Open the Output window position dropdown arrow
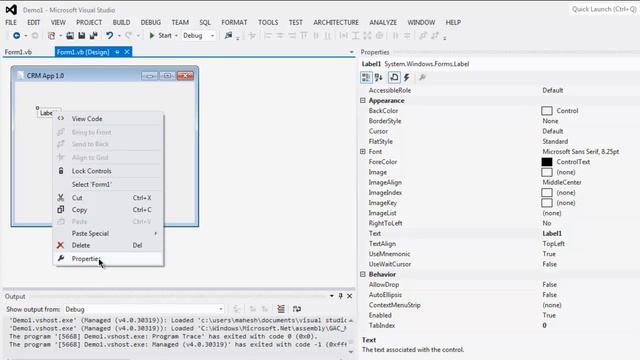Screen dimensions: 640x360 click(x=331, y=296)
